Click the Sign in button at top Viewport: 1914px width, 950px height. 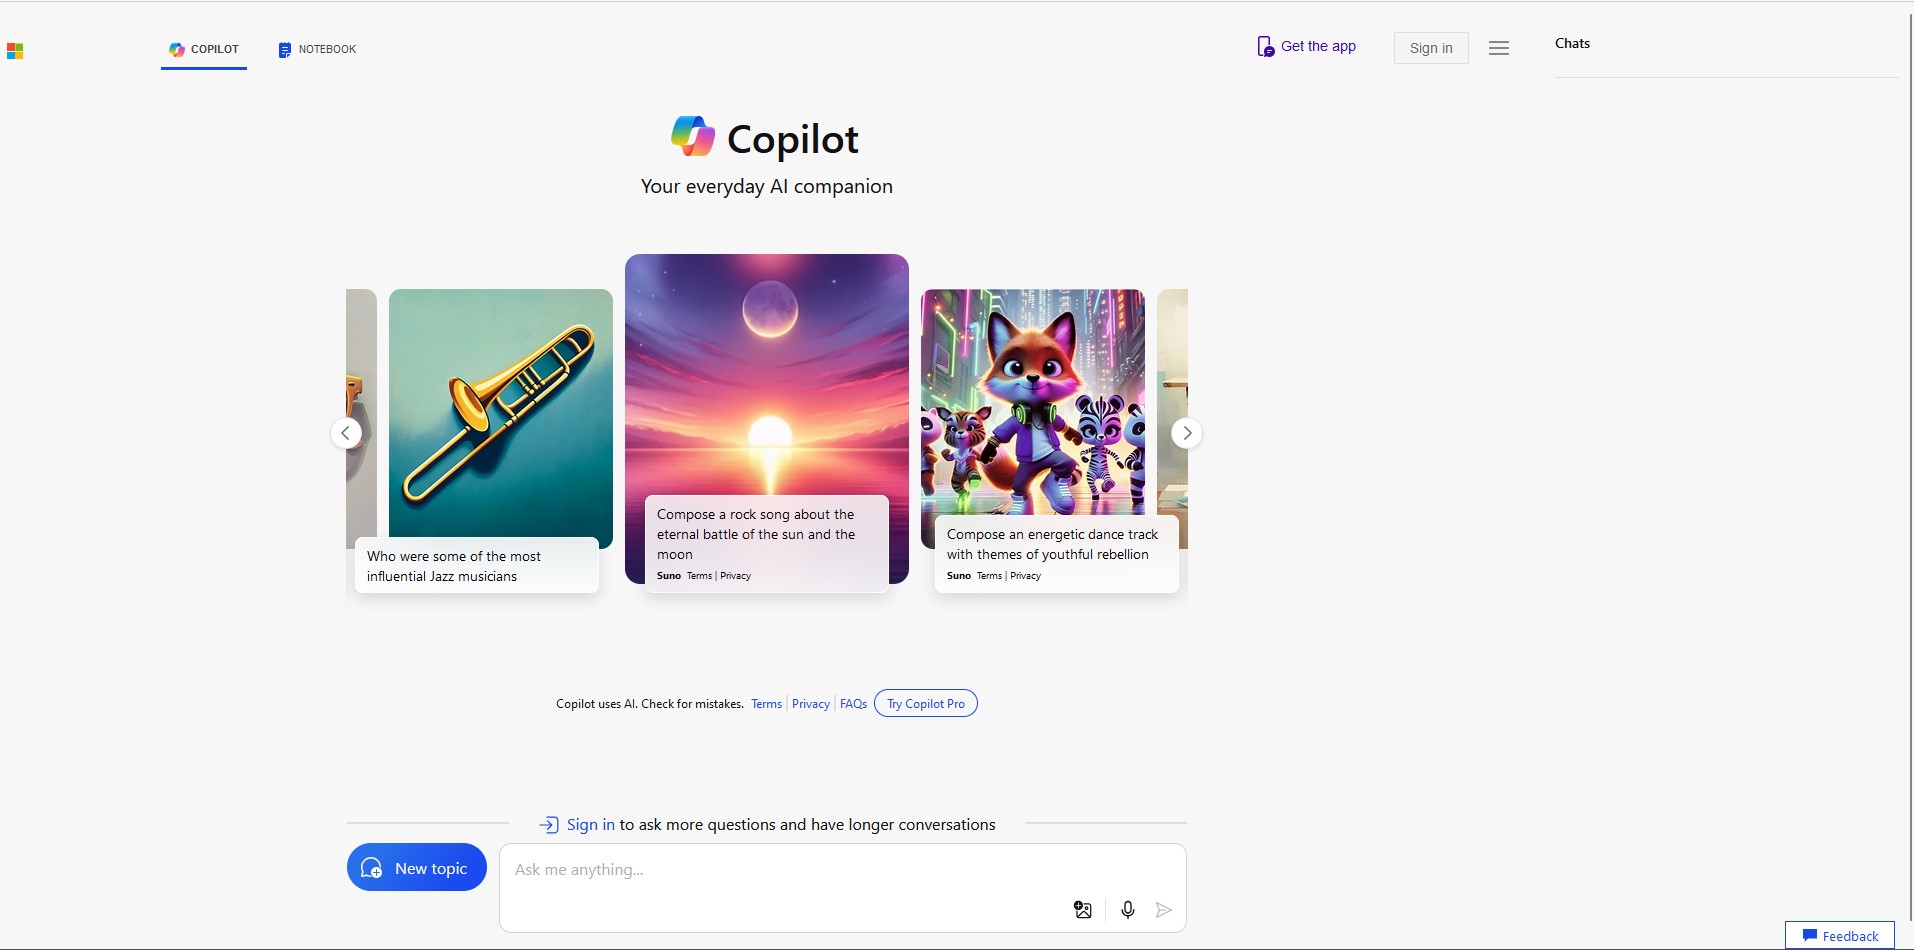(x=1431, y=48)
